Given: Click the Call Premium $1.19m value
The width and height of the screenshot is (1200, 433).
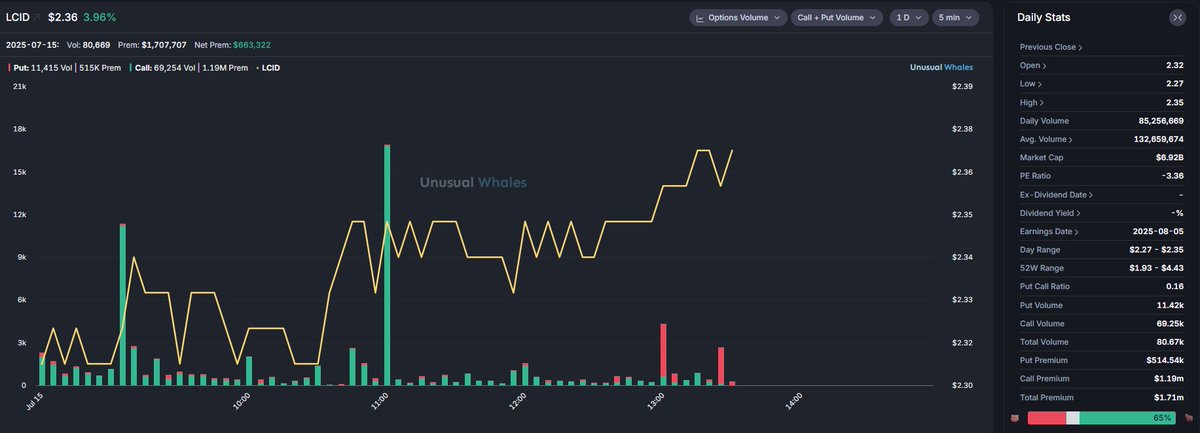Looking at the screenshot, I should click(x=1169, y=379).
